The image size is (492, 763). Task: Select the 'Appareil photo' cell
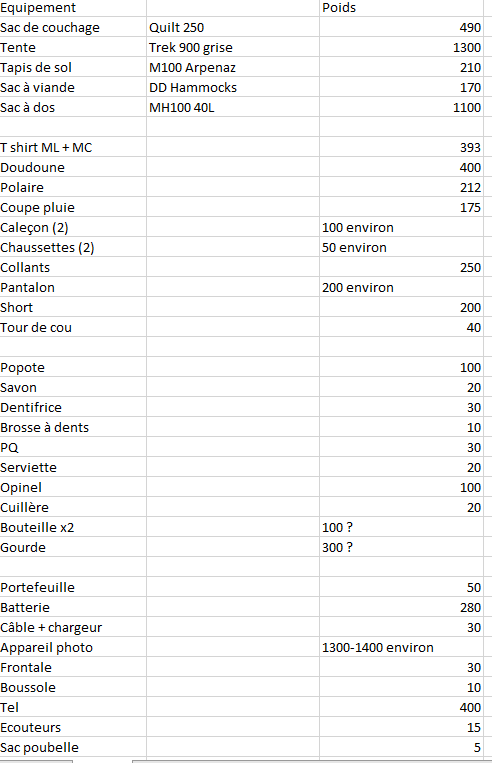[x=73, y=647]
